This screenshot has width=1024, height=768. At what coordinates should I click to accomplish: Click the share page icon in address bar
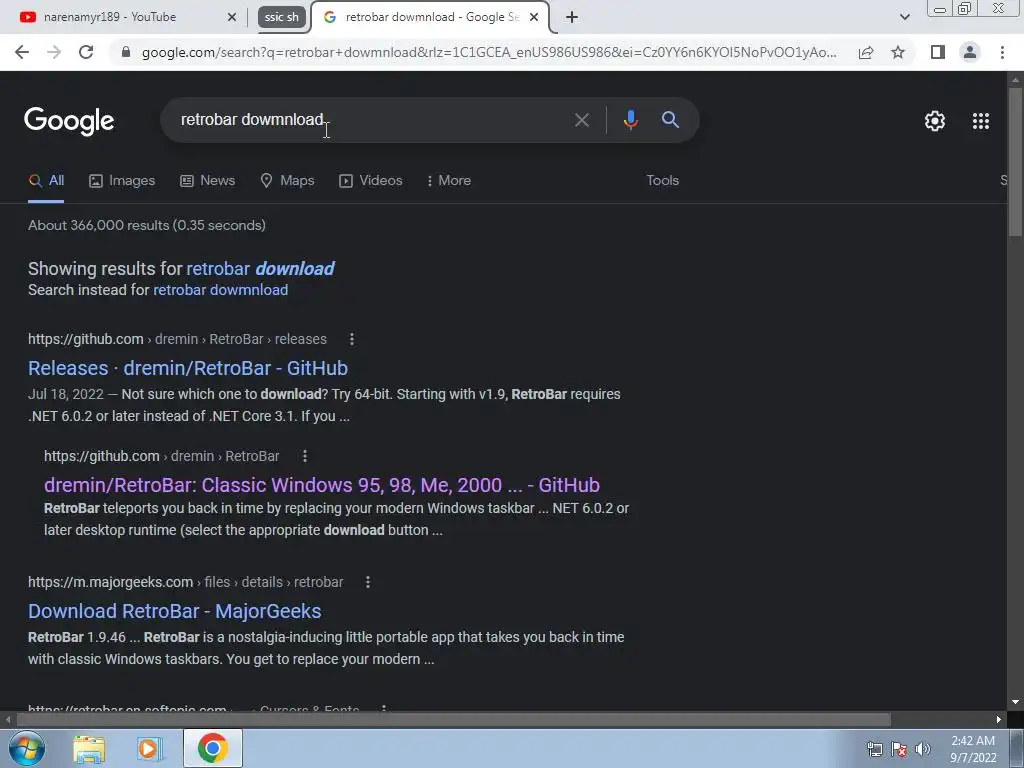pos(866,52)
